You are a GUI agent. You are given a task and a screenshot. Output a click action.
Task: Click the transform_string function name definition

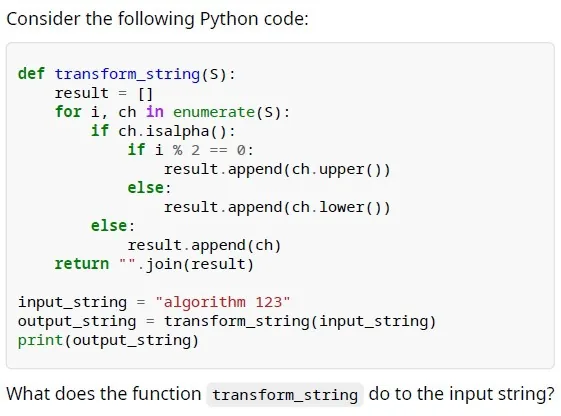(127, 74)
